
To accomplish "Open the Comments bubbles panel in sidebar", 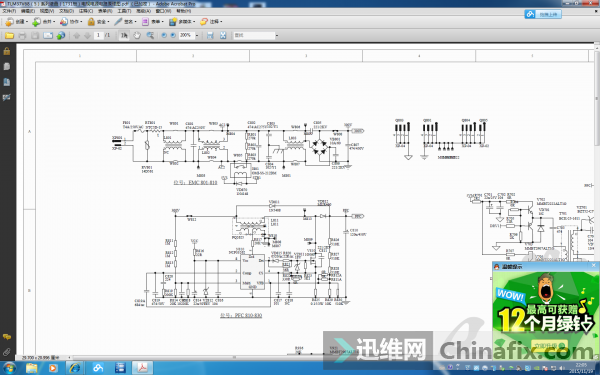I will pyautogui.click(x=7, y=337).
